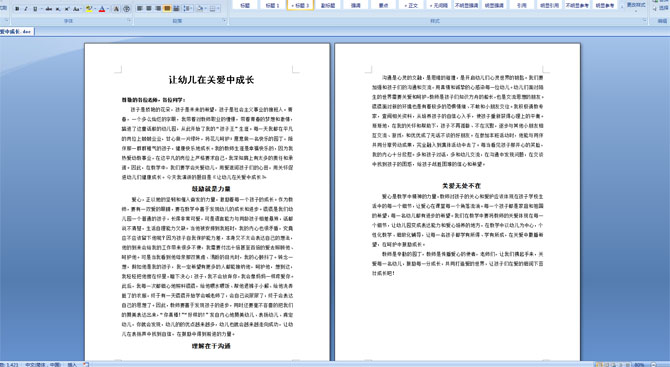Click the heading 关爱无处不在
Viewport: 670px width, 367px height.
tap(461, 186)
